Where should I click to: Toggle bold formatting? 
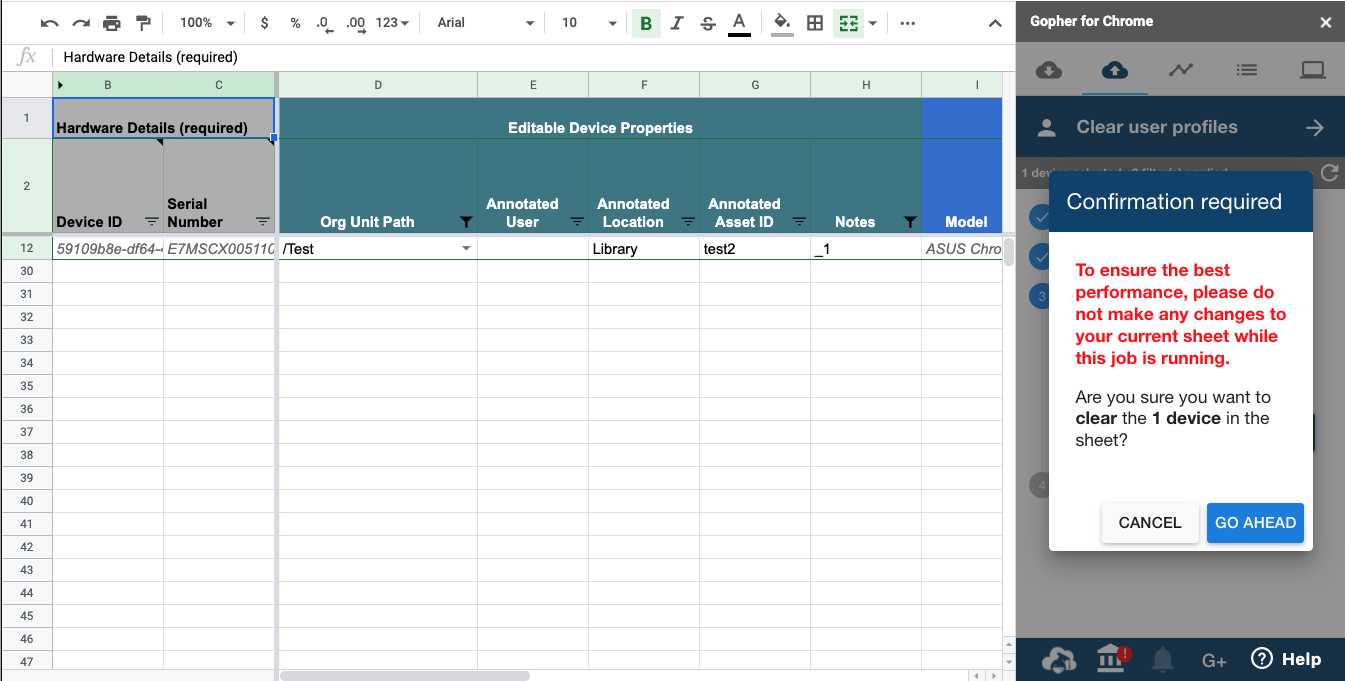(646, 23)
